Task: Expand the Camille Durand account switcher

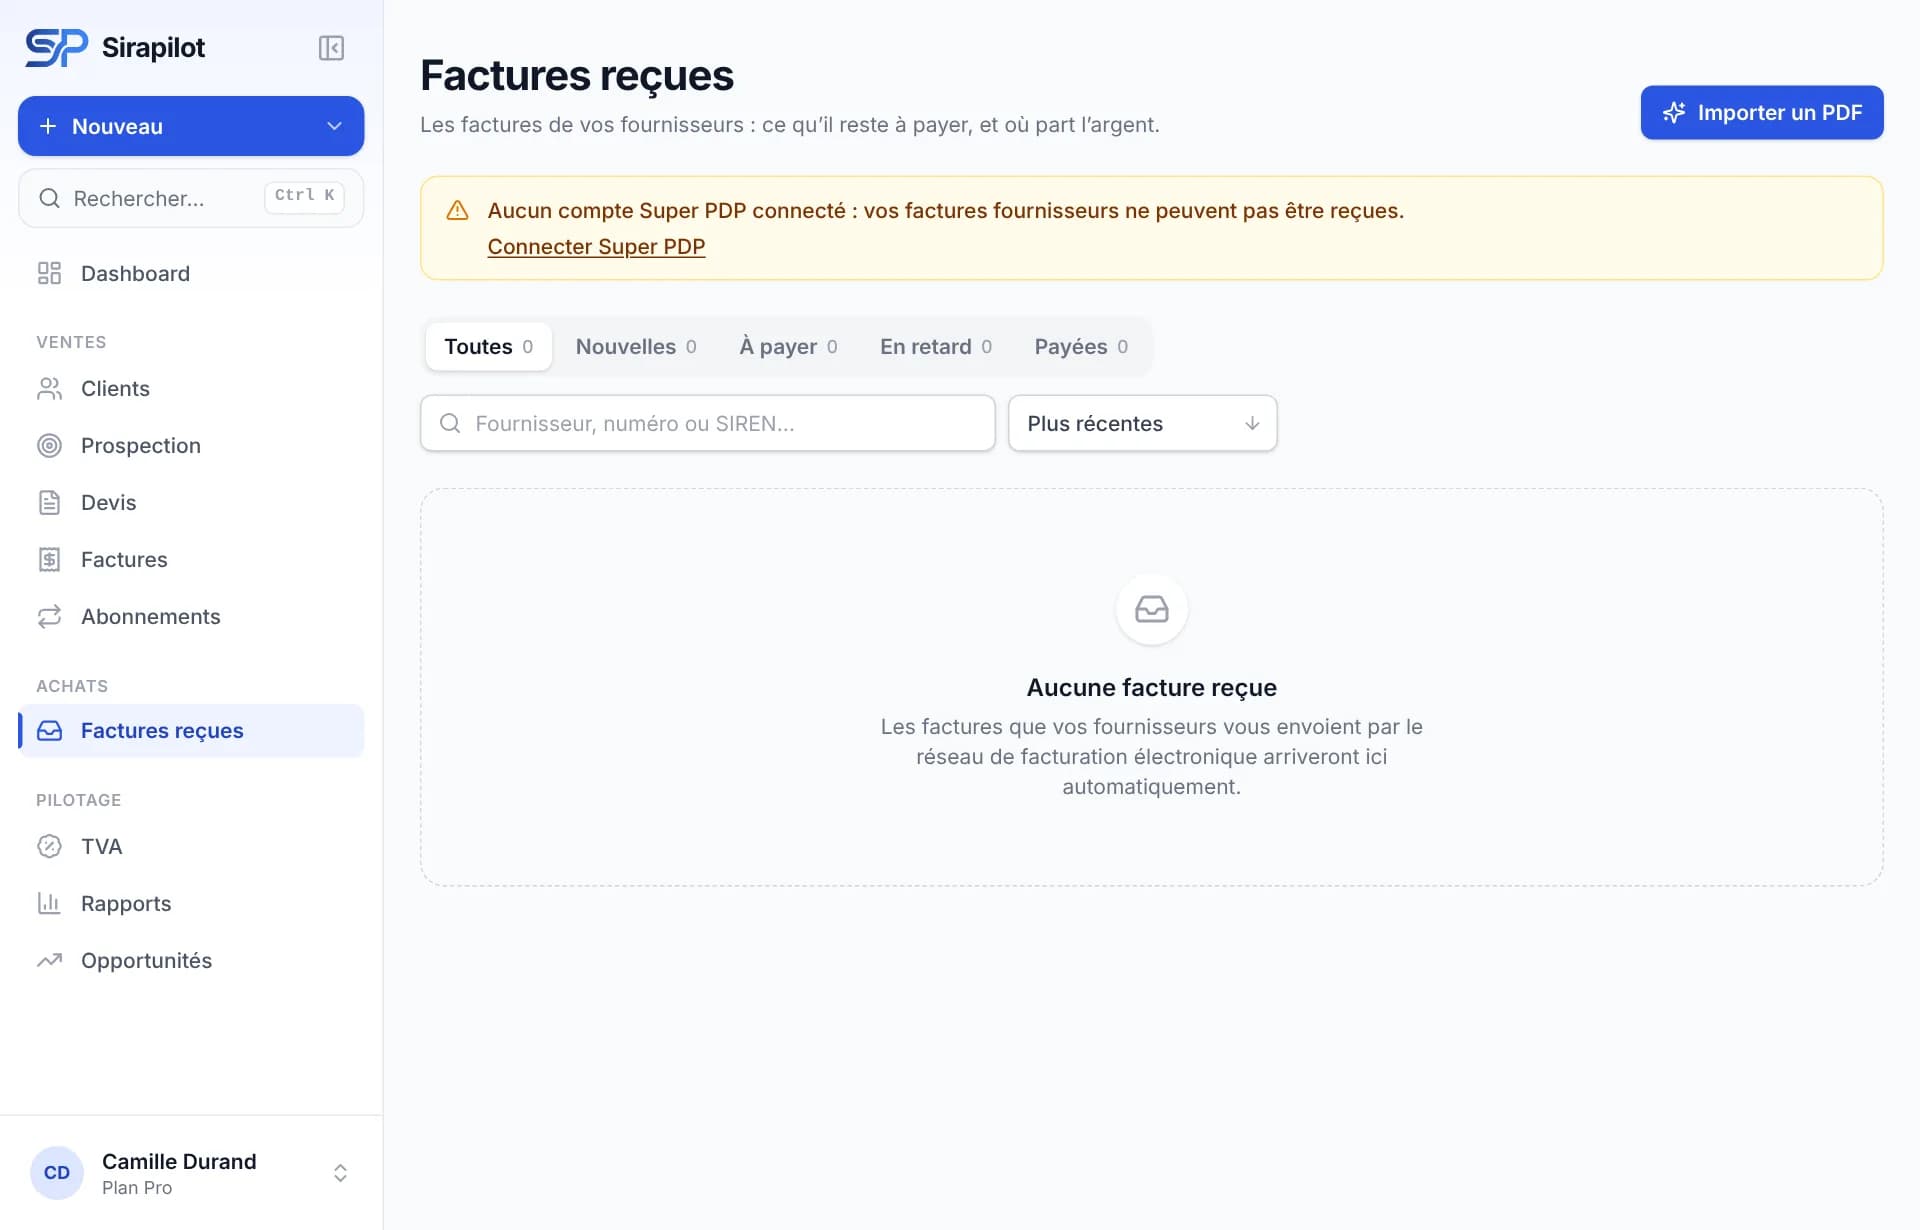Action: coord(340,1172)
